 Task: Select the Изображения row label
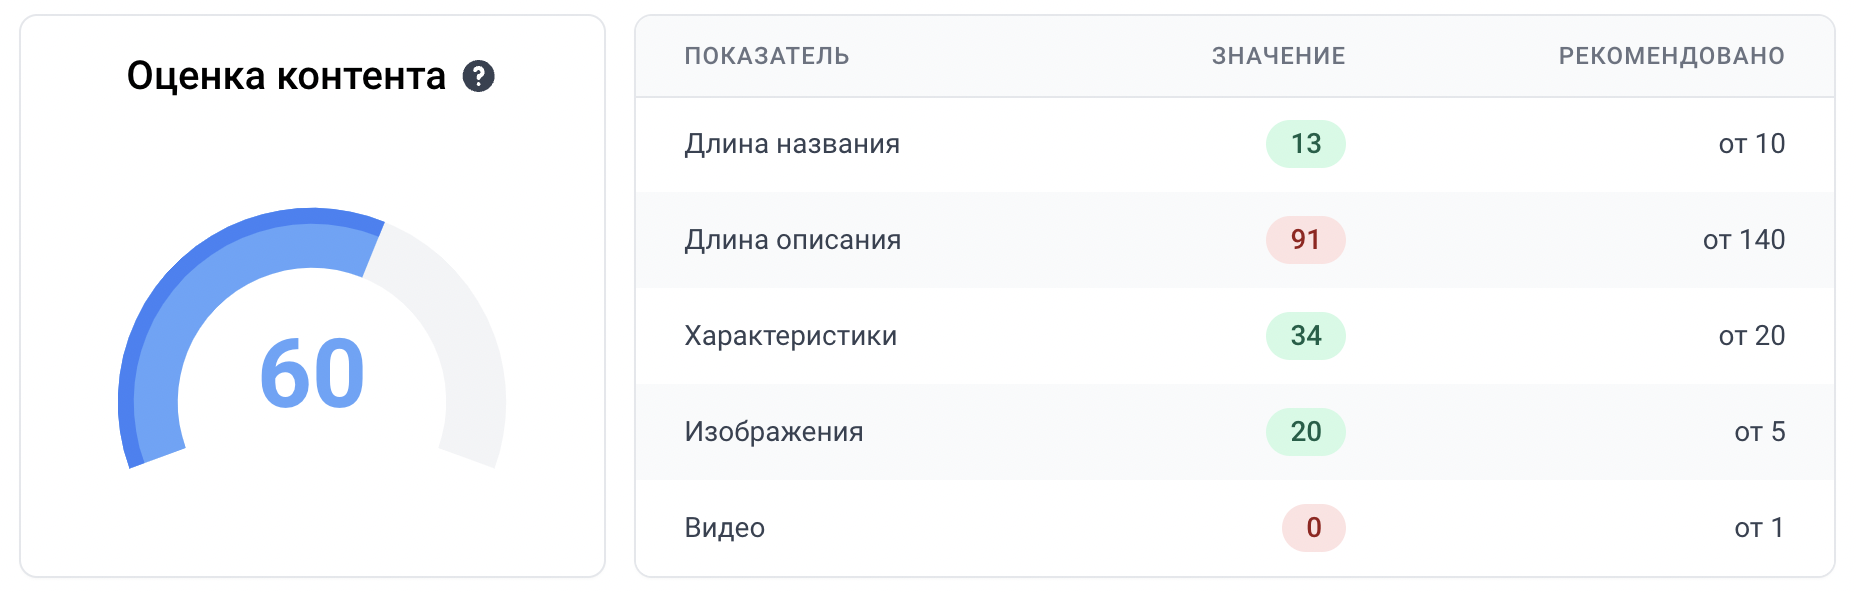[x=774, y=432]
